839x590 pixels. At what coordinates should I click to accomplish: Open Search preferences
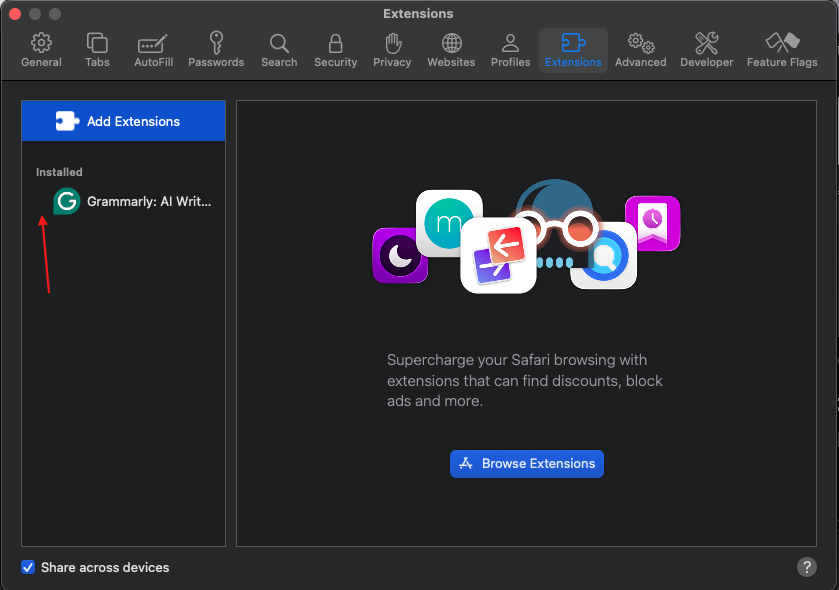(279, 50)
